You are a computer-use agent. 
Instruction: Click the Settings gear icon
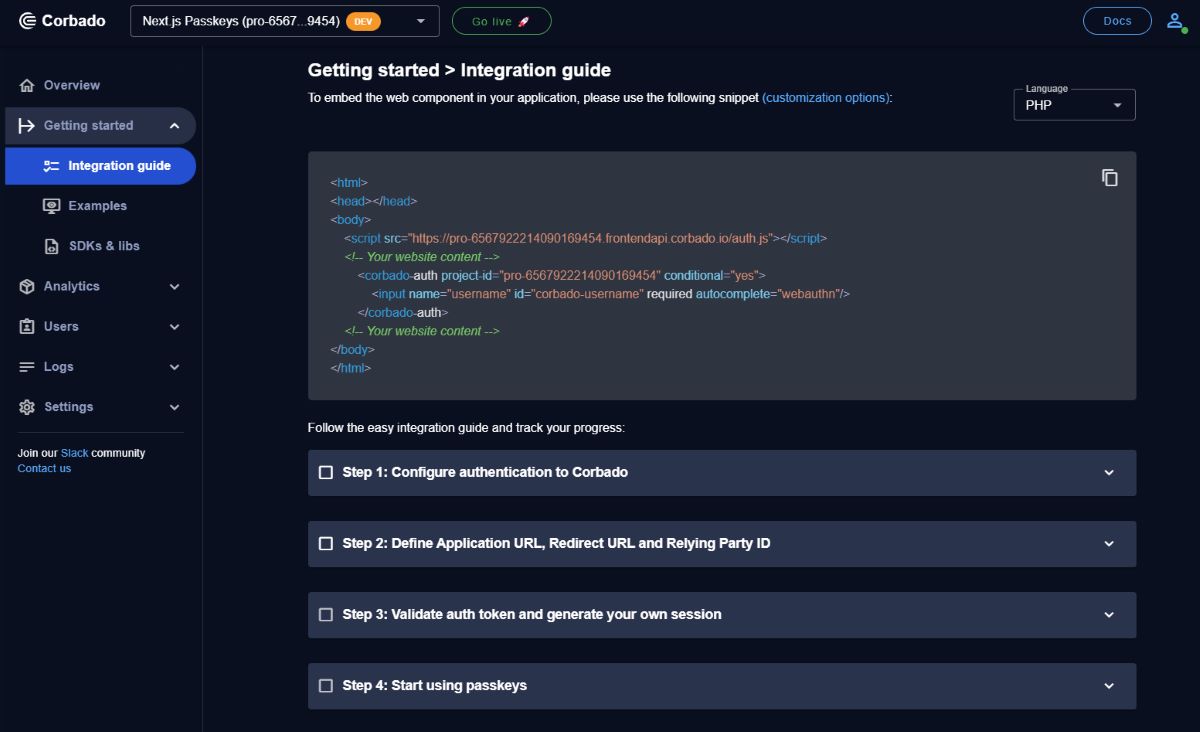pos(26,406)
